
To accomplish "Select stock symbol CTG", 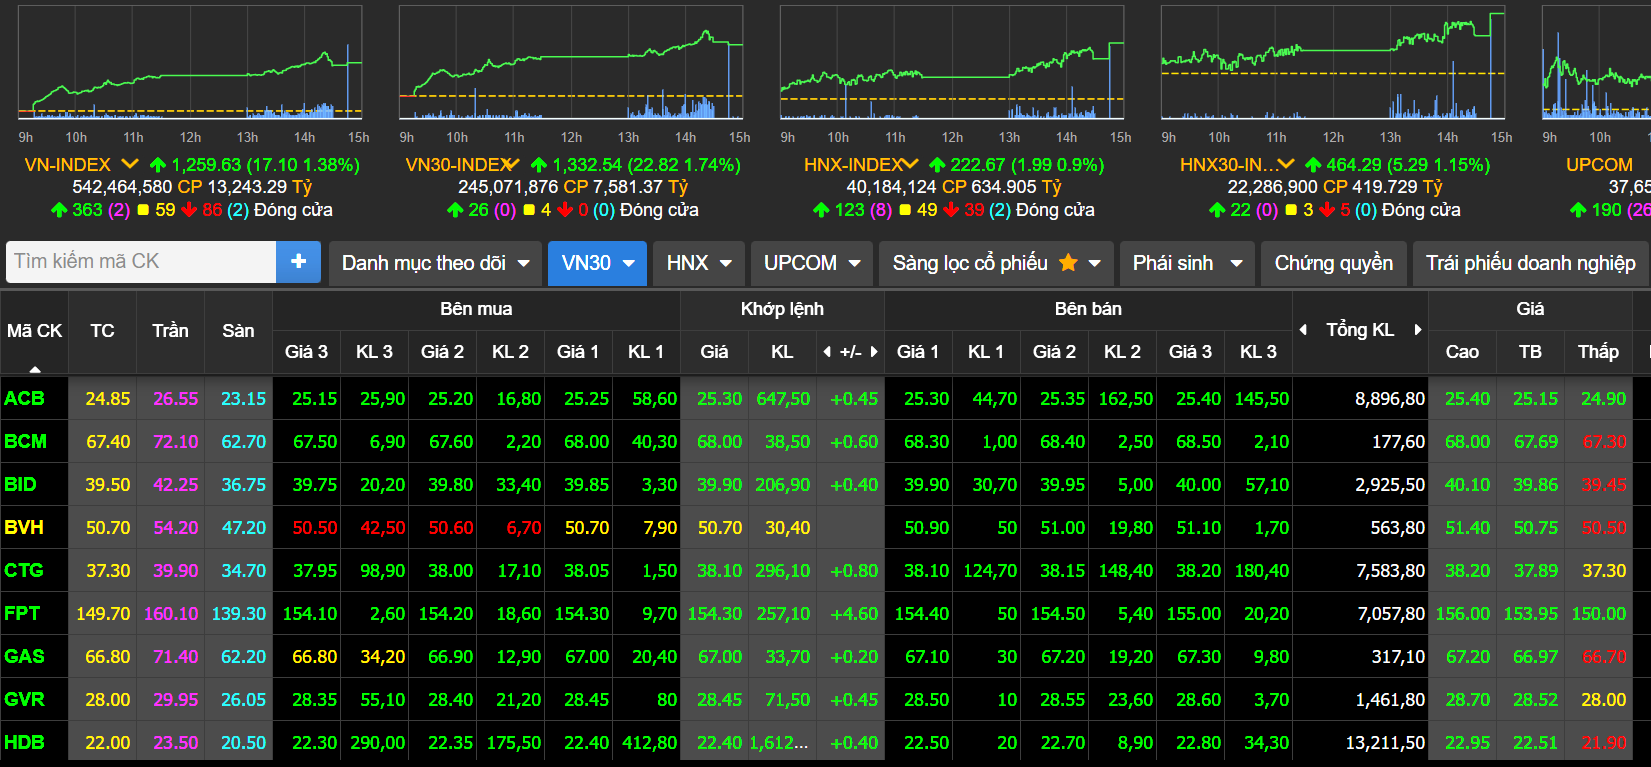I will click(24, 570).
